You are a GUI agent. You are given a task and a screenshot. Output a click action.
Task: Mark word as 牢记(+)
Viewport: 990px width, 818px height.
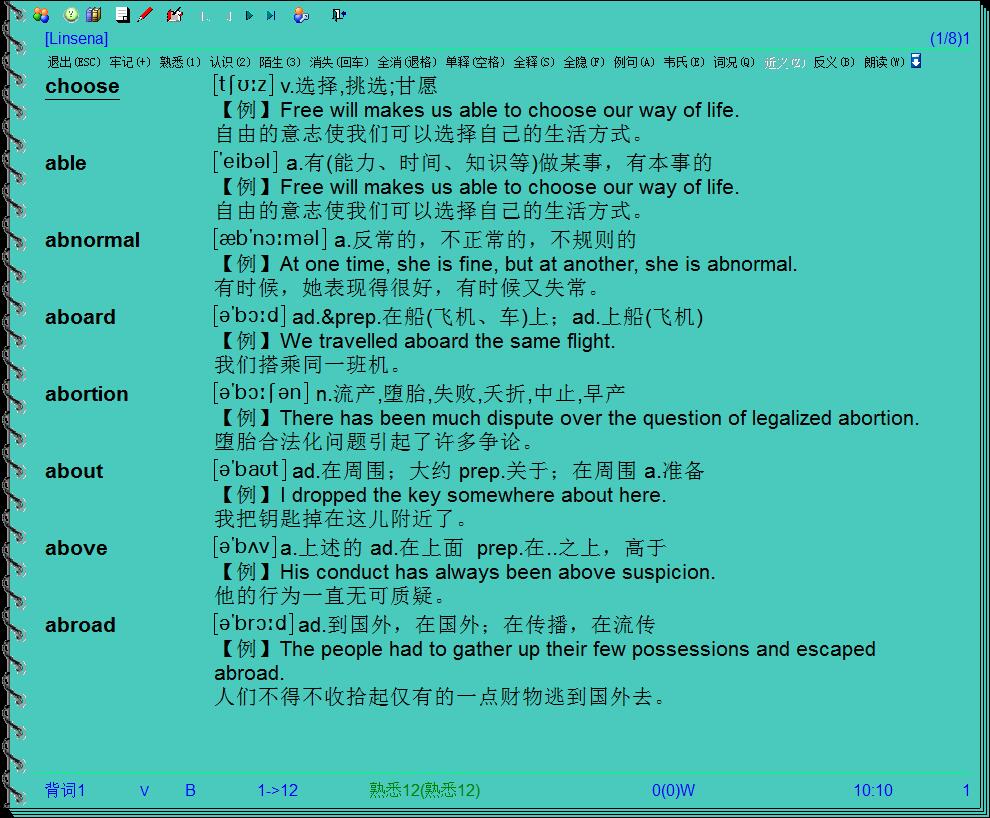coord(130,62)
